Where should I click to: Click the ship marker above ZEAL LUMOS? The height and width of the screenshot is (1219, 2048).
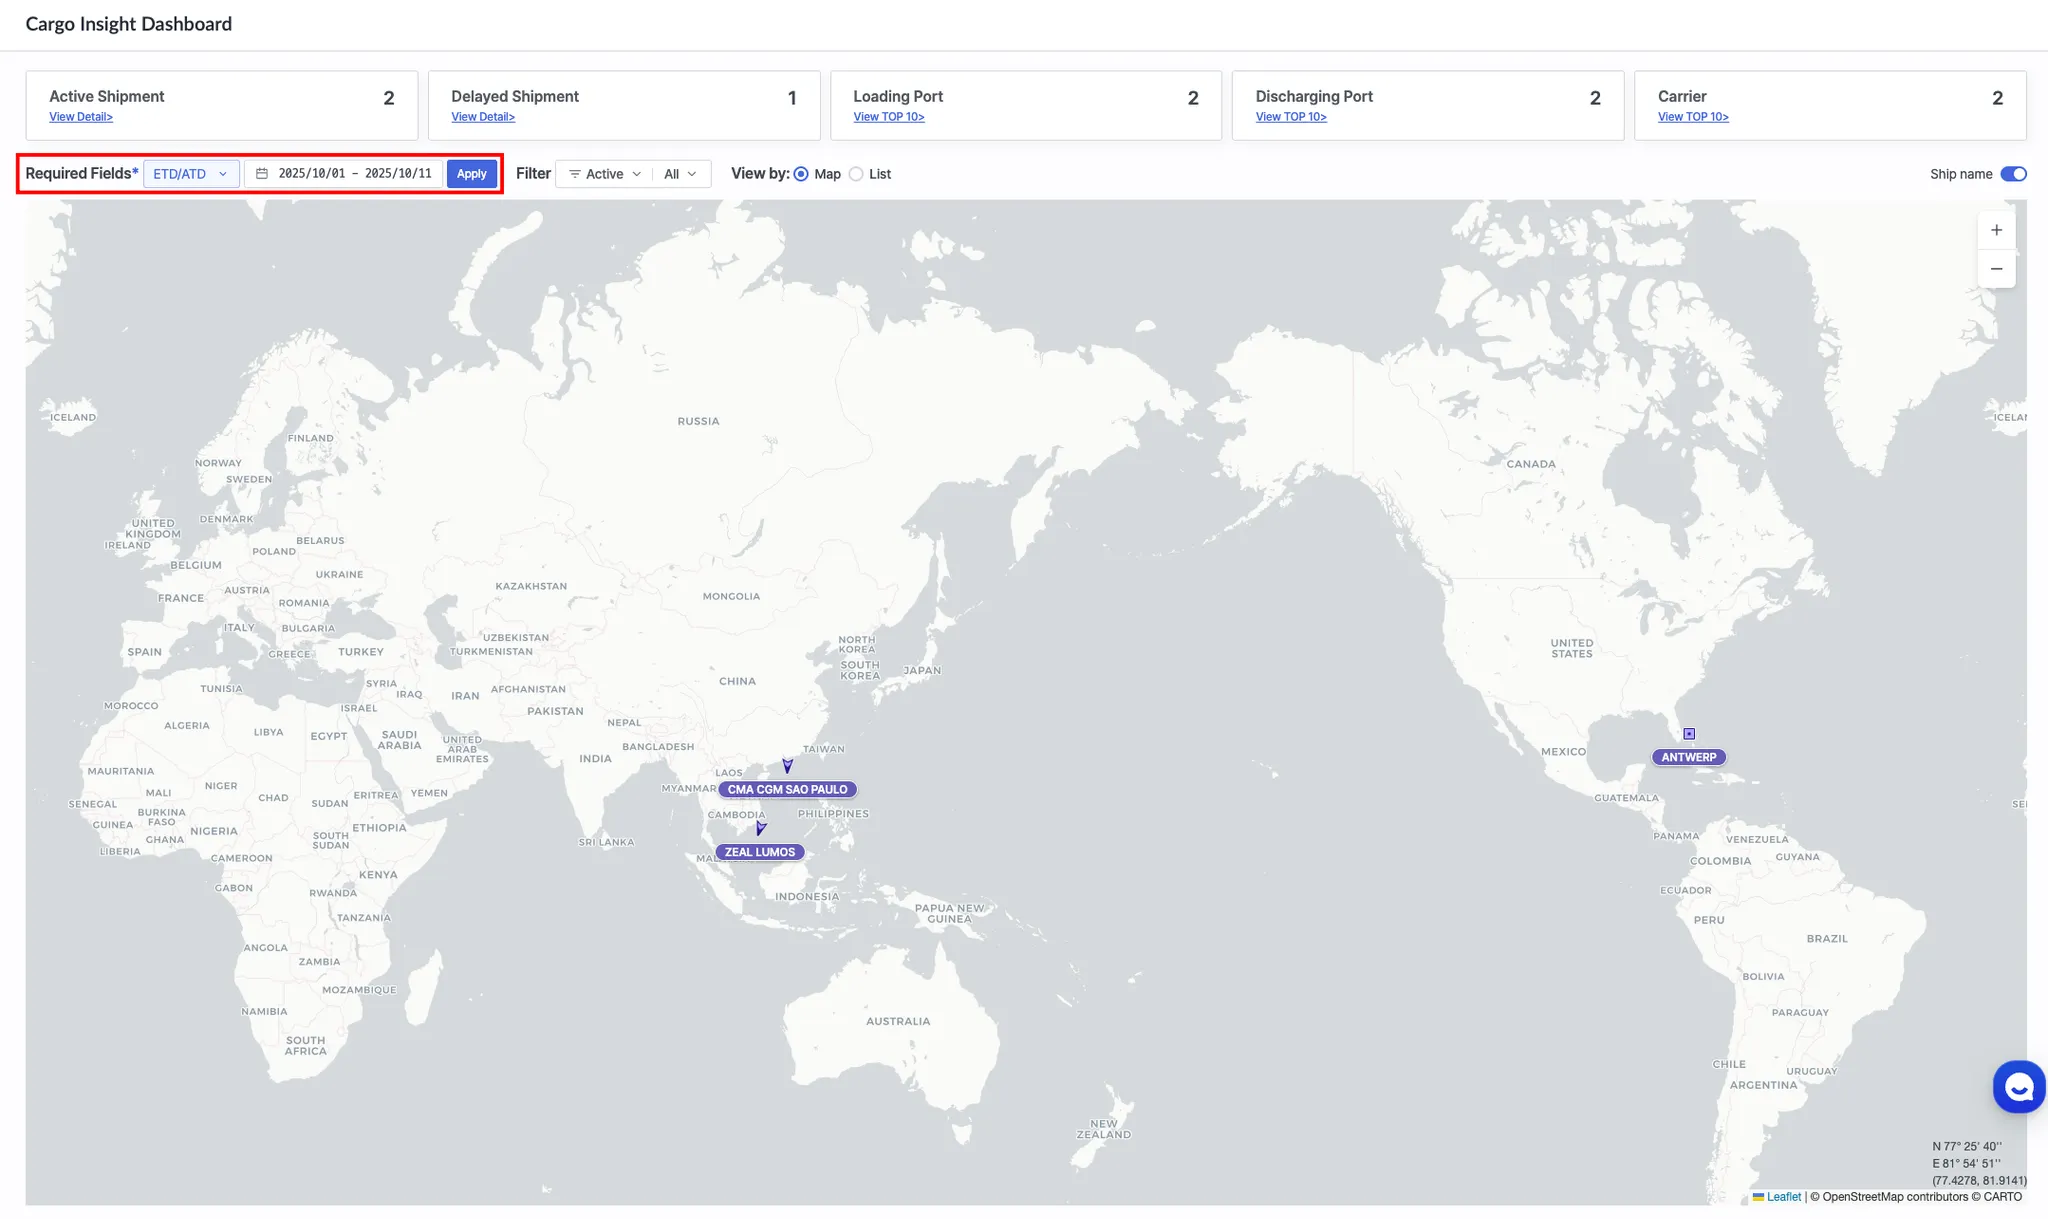point(761,828)
